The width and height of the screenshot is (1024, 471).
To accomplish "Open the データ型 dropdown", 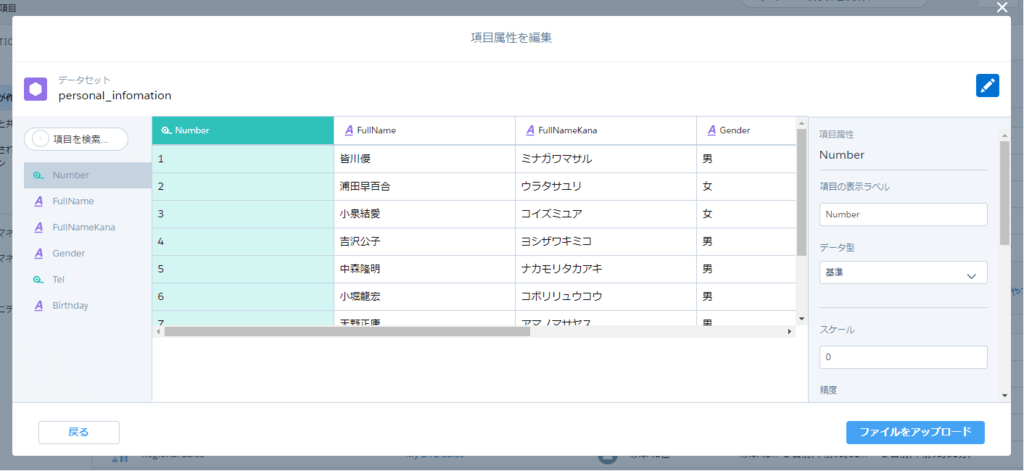I will [902, 274].
